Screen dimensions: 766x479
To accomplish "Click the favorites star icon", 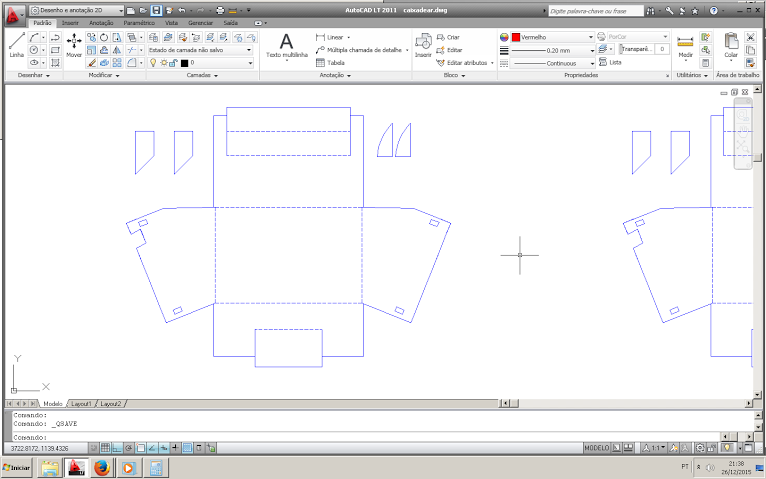I will [x=695, y=11].
